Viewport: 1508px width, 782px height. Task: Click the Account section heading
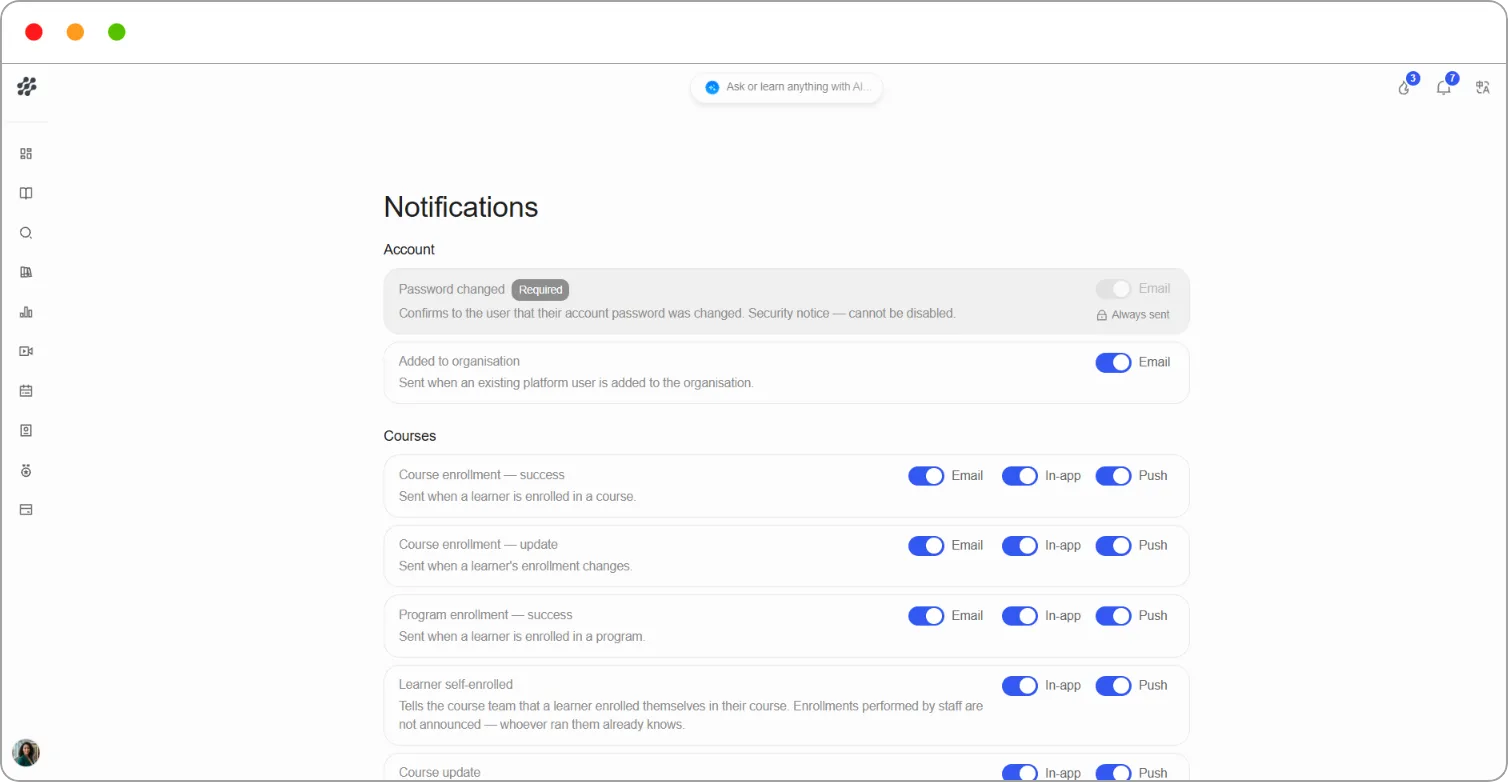(409, 250)
